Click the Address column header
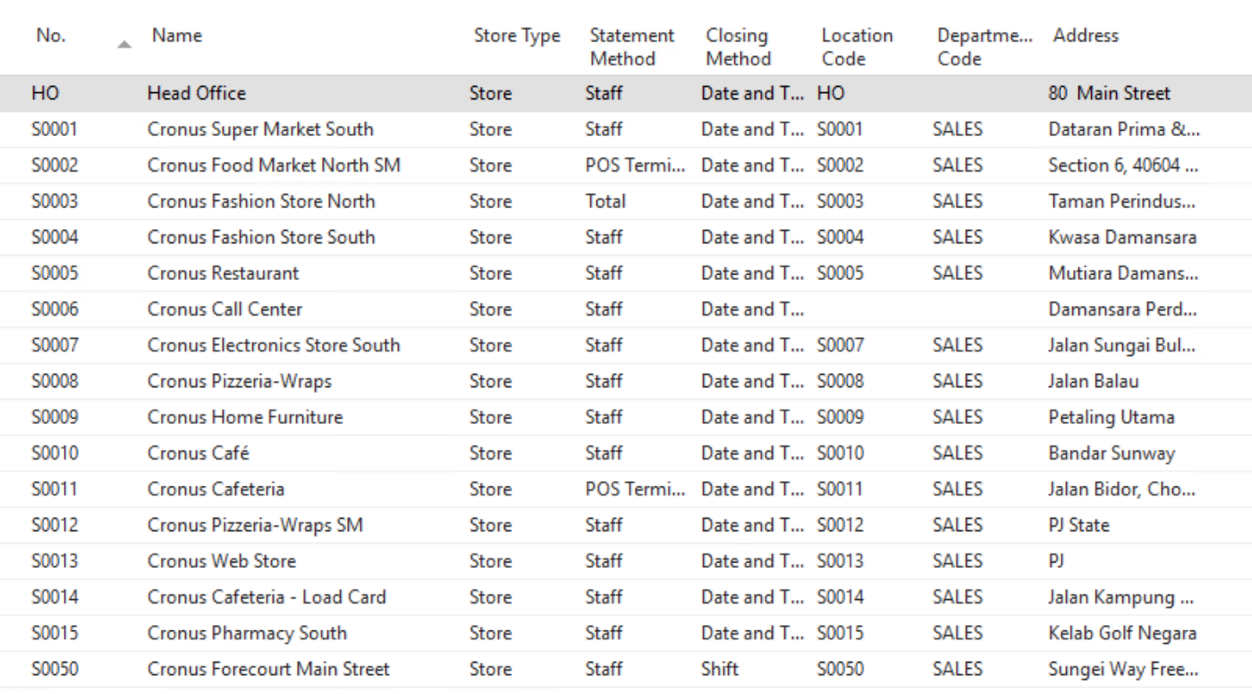The image size is (1252, 694). (x=1085, y=37)
